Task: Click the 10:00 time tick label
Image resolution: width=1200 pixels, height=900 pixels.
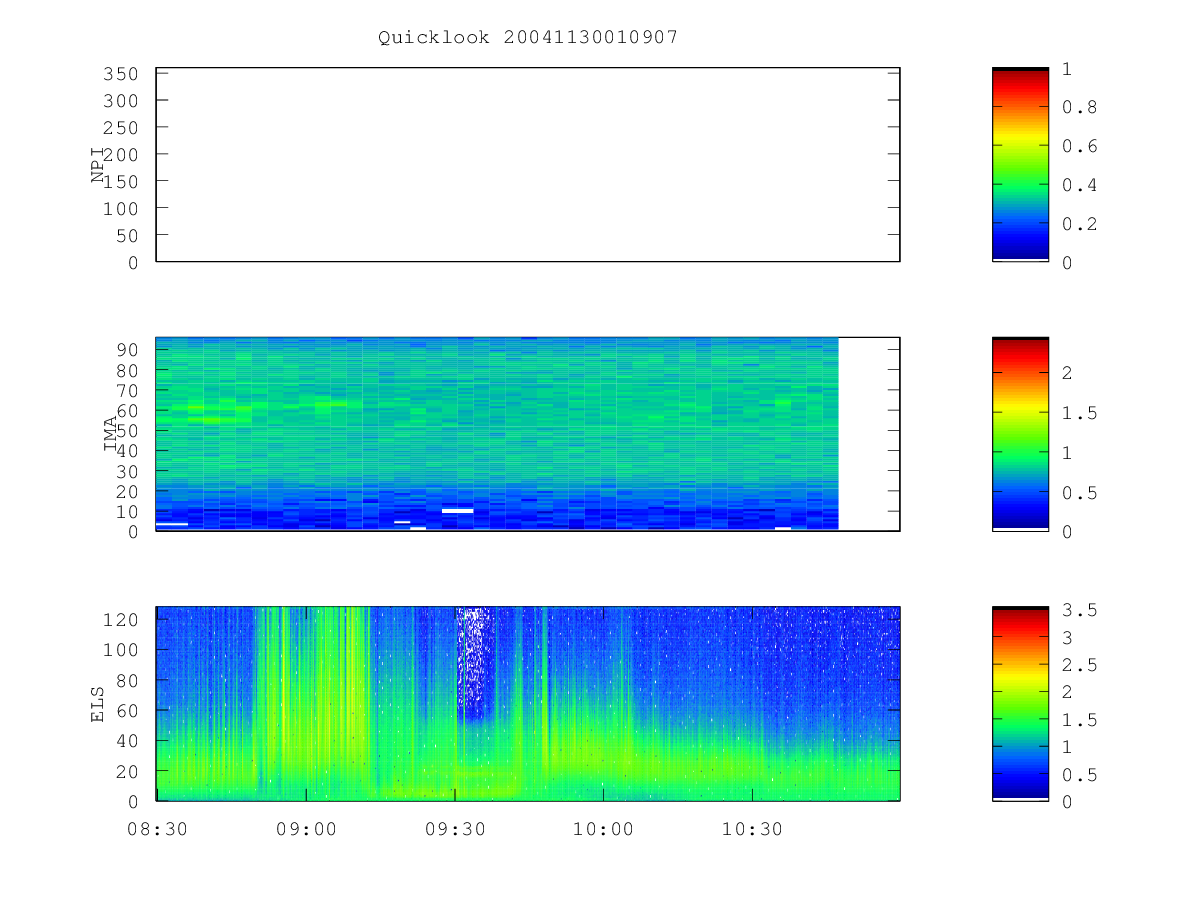Action: [x=603, y=829]
